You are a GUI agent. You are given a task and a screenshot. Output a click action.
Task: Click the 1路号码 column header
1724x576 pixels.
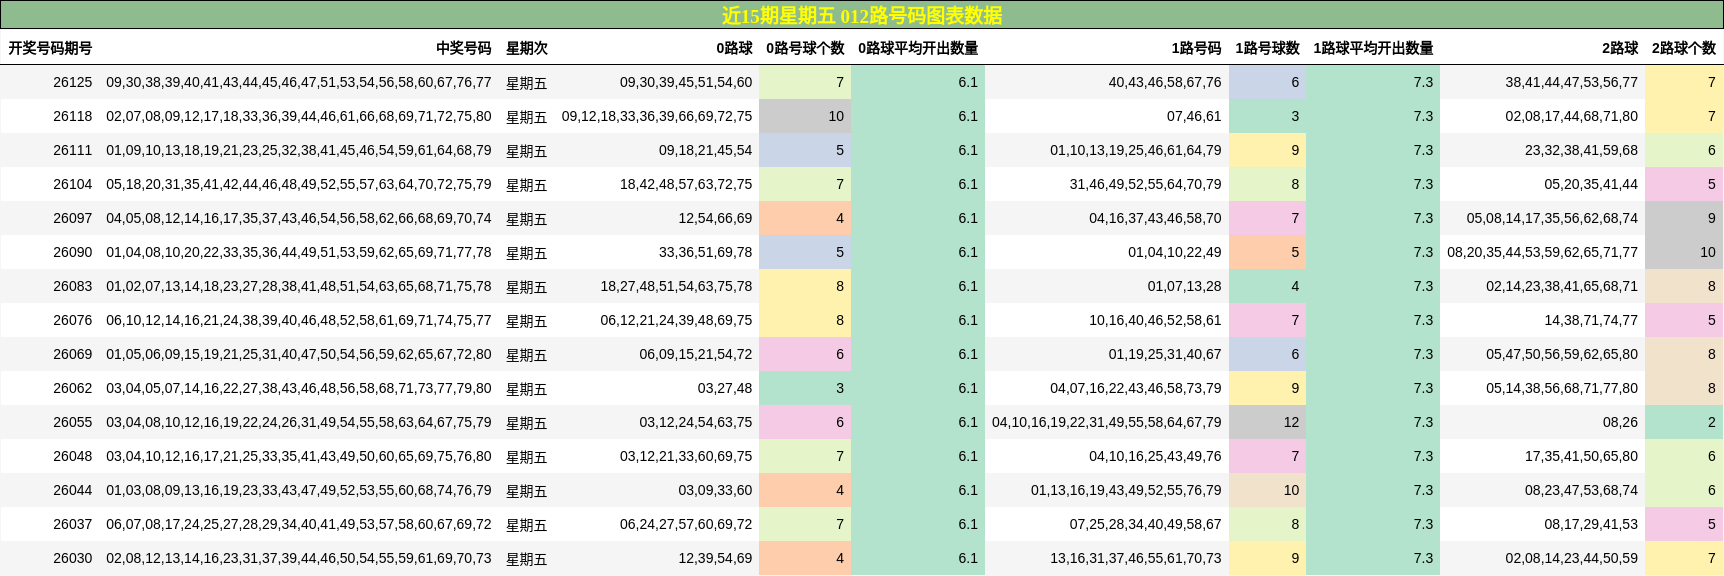pos(1196,48)
